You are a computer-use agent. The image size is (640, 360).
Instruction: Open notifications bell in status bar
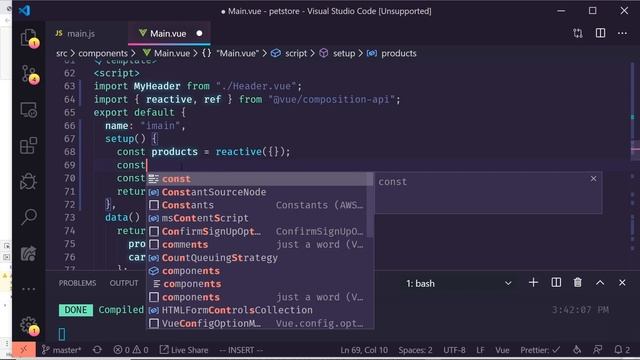622,350
